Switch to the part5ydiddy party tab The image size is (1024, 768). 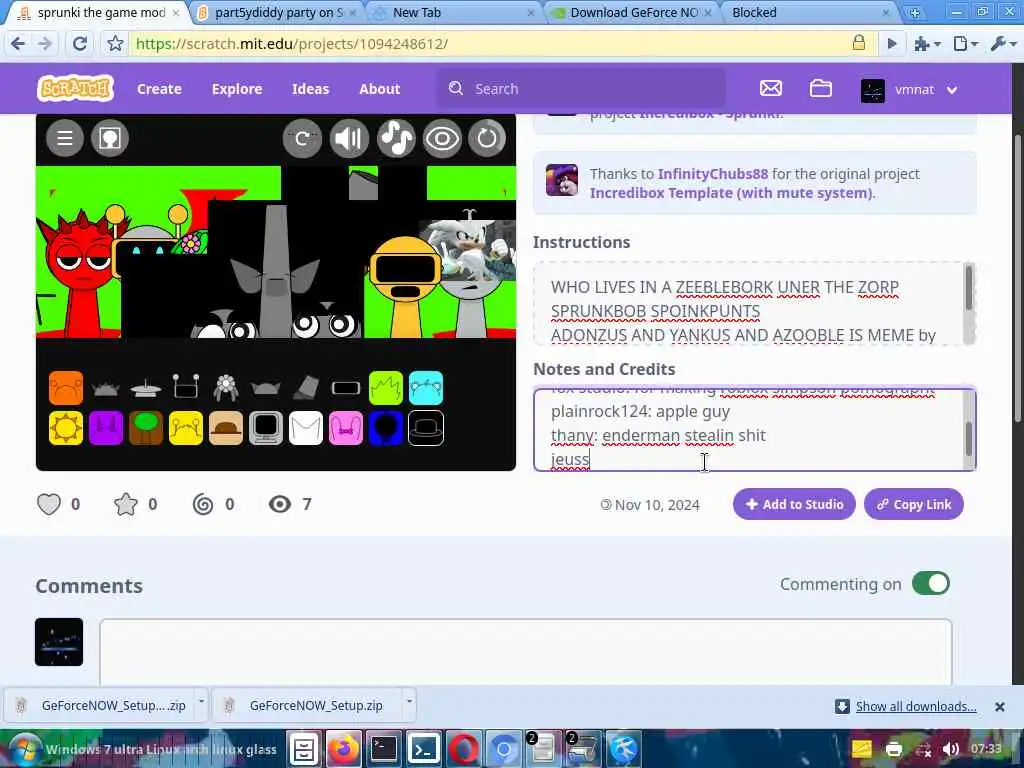(278, 12)
